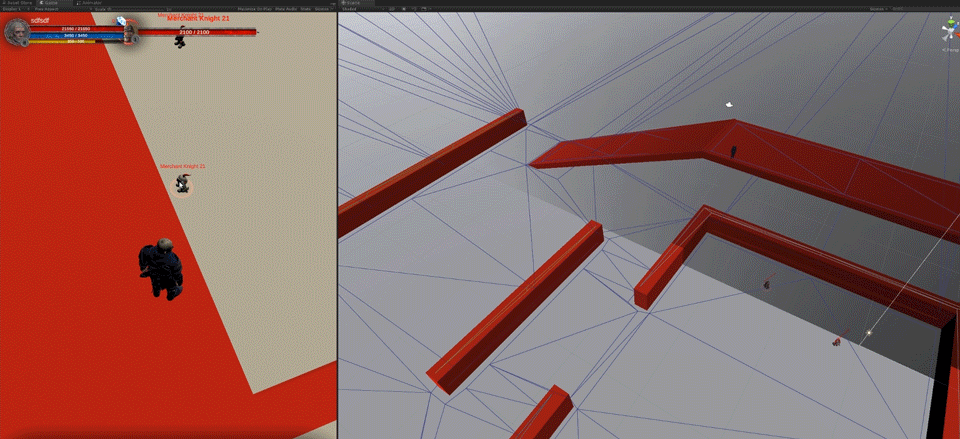Select the light gizmo in Scene view
The width and height of the screenshot is (960, 439).
(x=869, y=332)
